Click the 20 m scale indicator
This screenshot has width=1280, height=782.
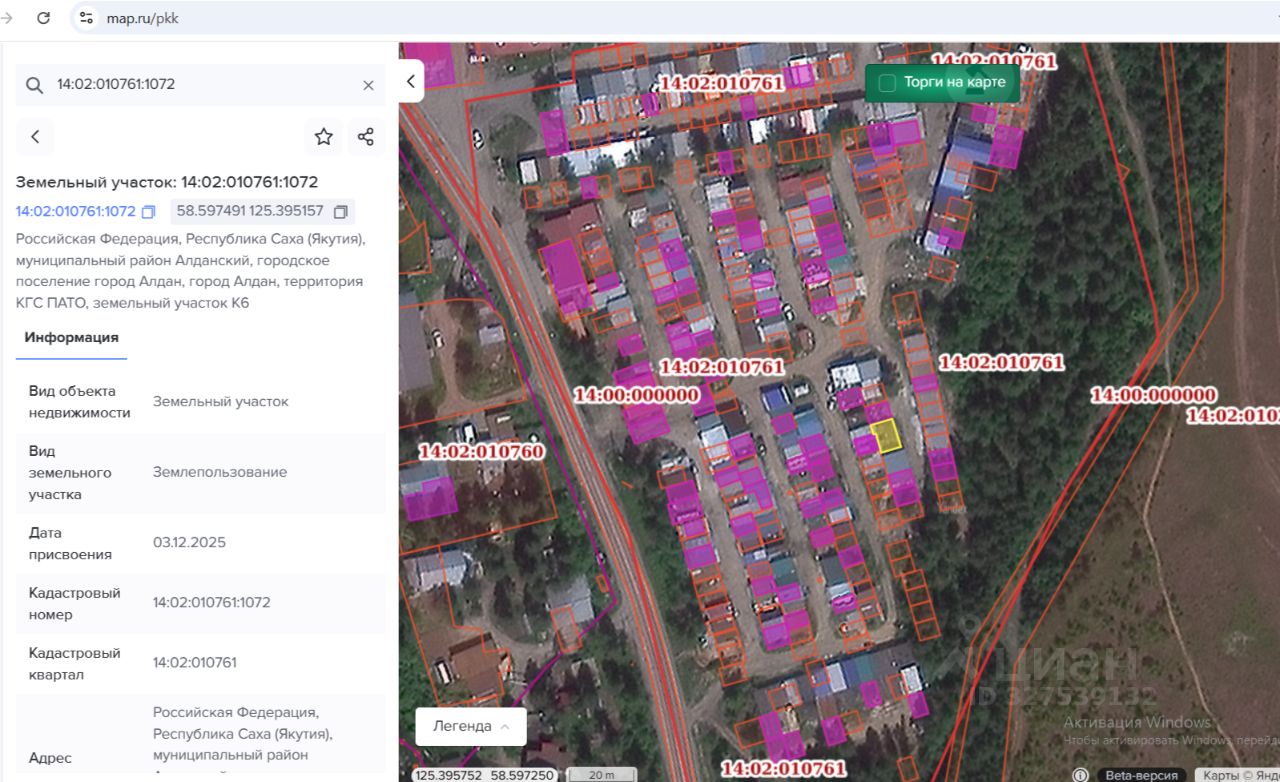602,775
